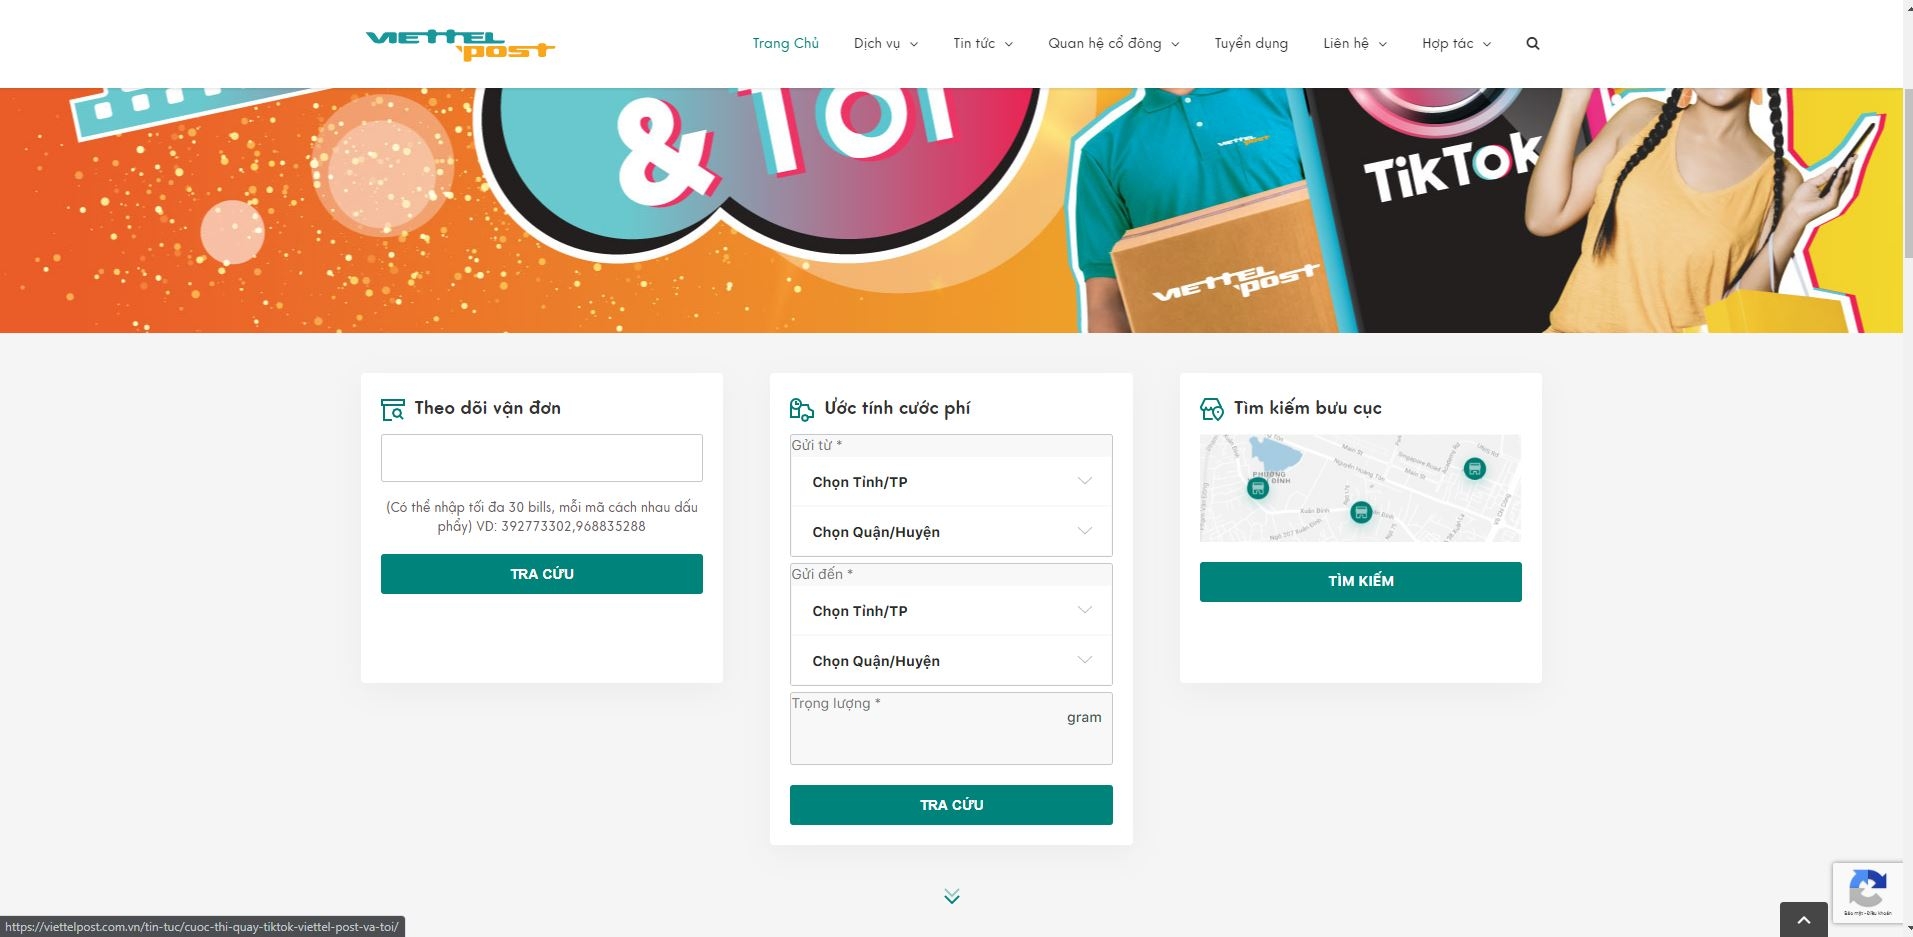Click the double chevron scroll-down icon
This screenshot has height=937, width=1913.
pyautogui.click(x=952, y=896)
